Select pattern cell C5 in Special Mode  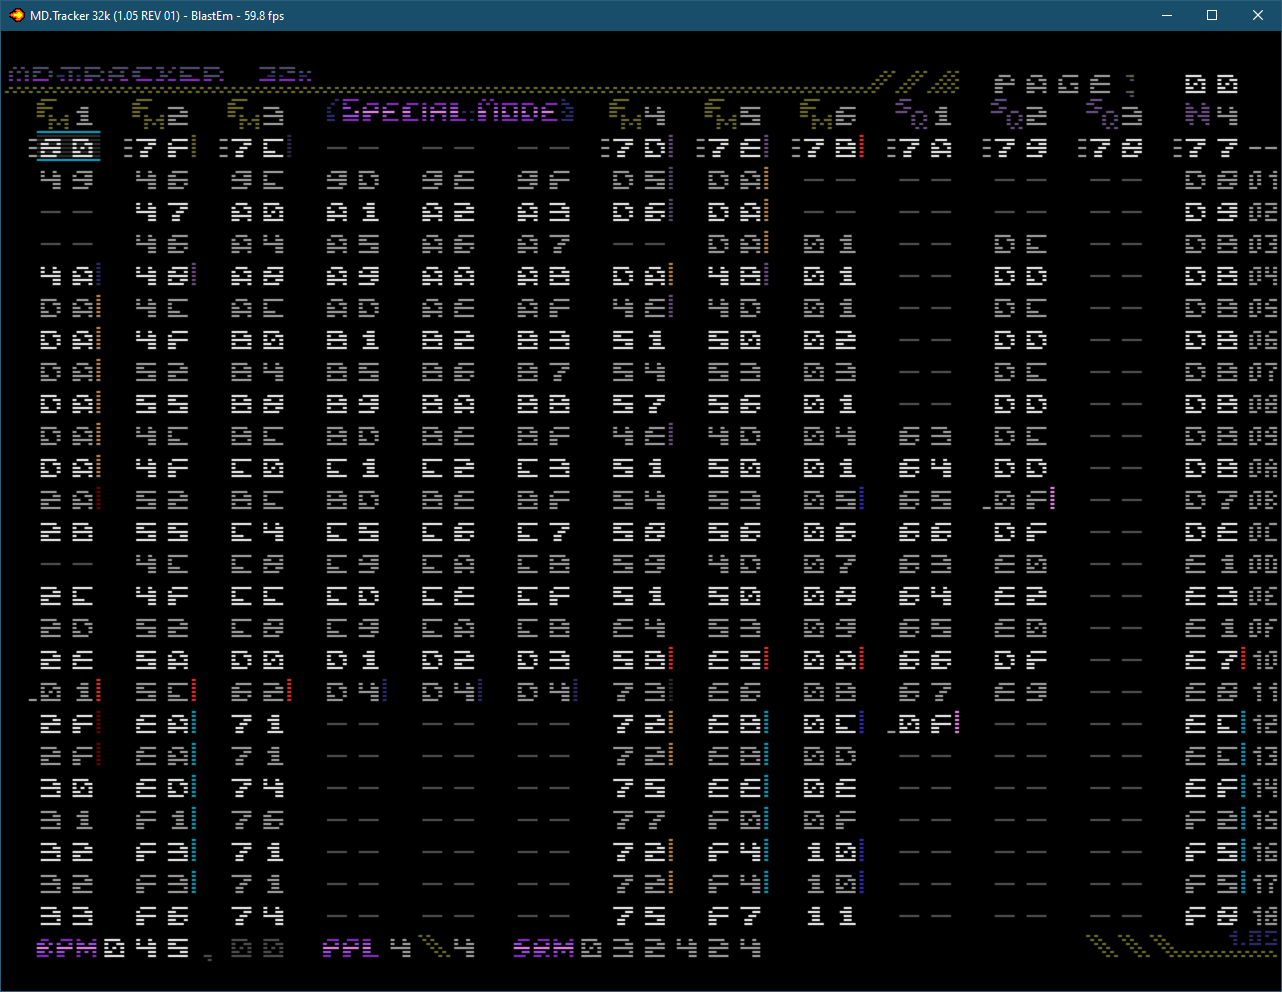(x=354, y=532)
